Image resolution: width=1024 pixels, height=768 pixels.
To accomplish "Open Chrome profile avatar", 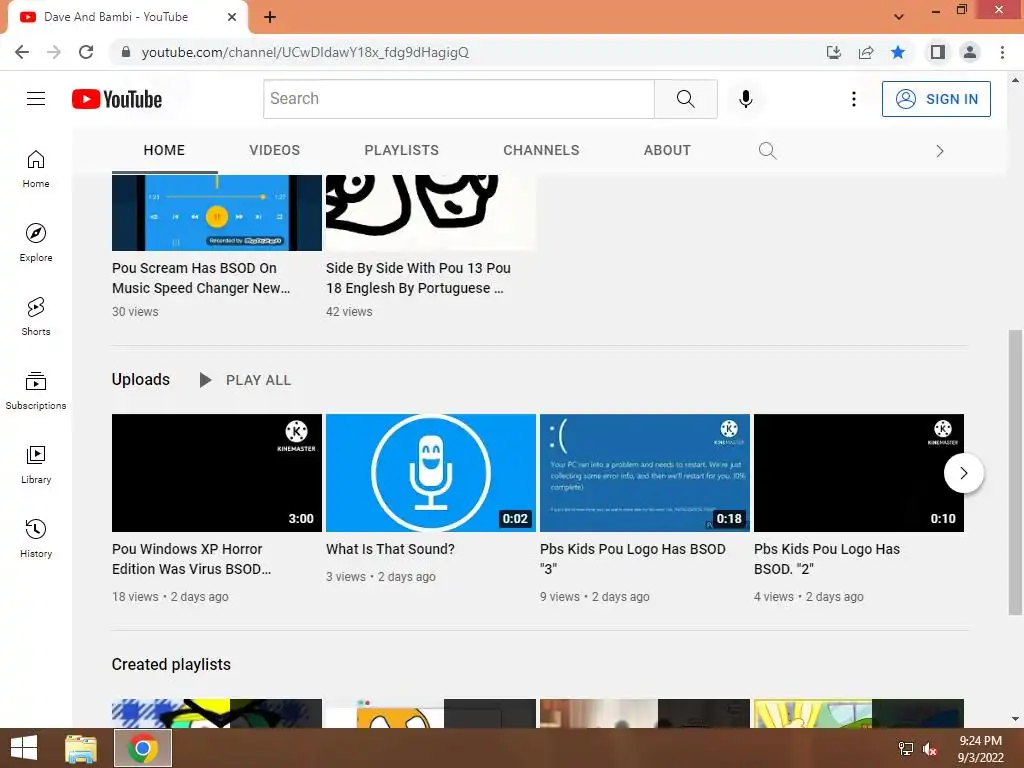I will pyautogui.click(x=970, y=52).
